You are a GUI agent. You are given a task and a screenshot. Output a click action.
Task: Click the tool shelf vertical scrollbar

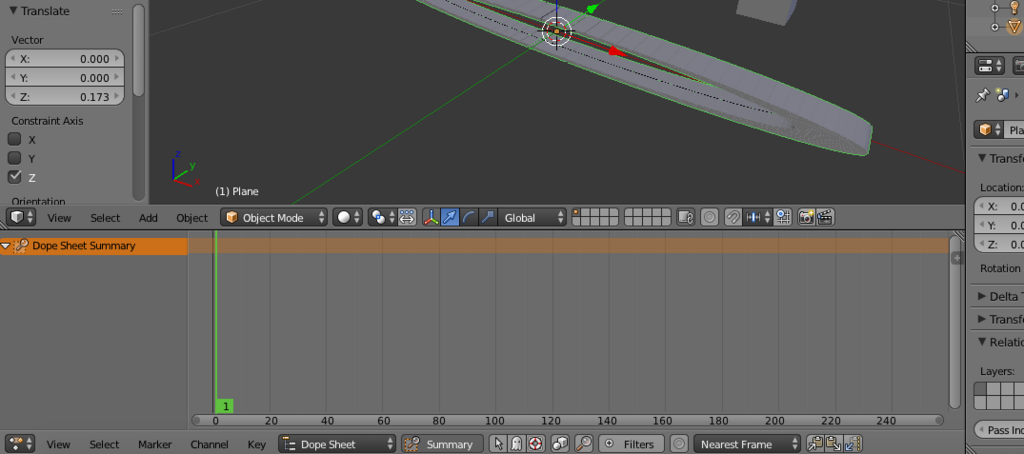point(138,49)
